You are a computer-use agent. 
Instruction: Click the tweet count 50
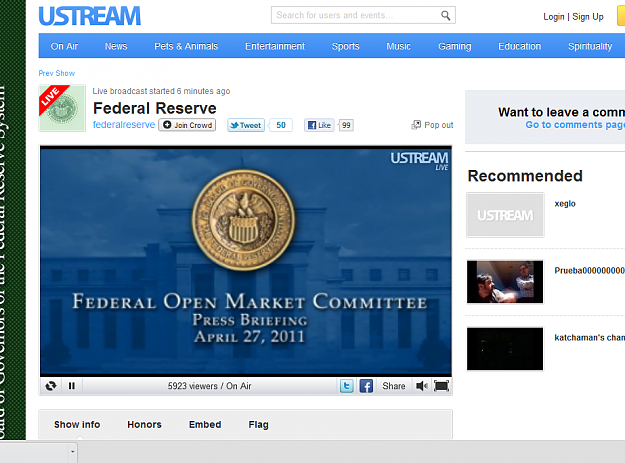tap(281, 125)
